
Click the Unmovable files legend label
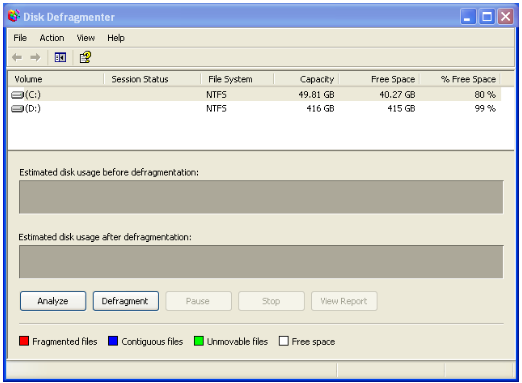[x=237, y=342]
